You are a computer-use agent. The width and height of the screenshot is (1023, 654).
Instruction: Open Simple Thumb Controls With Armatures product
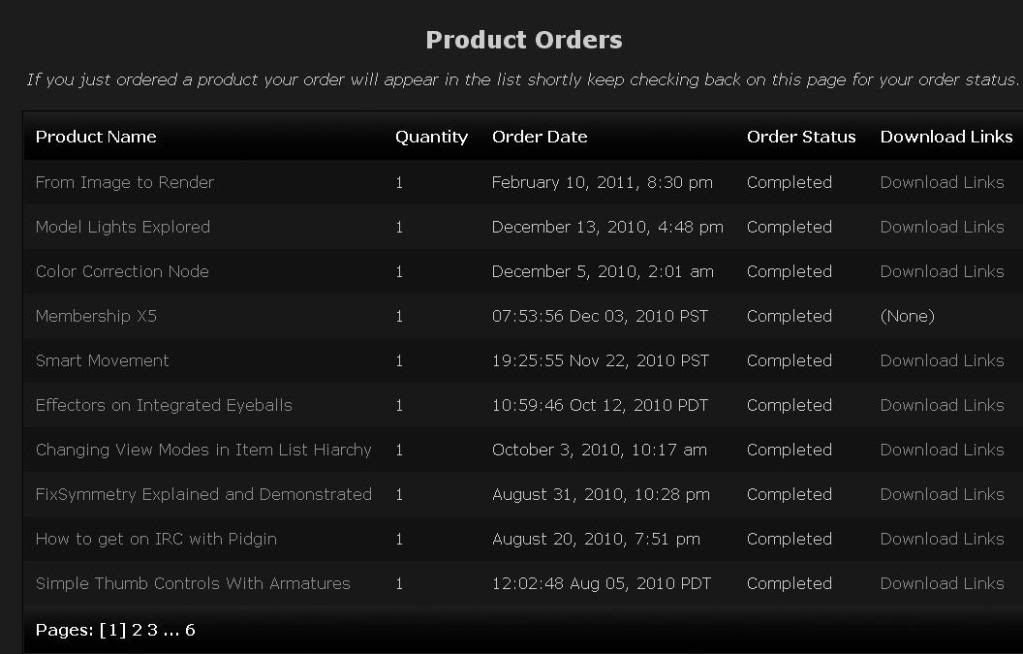[193, 583]
